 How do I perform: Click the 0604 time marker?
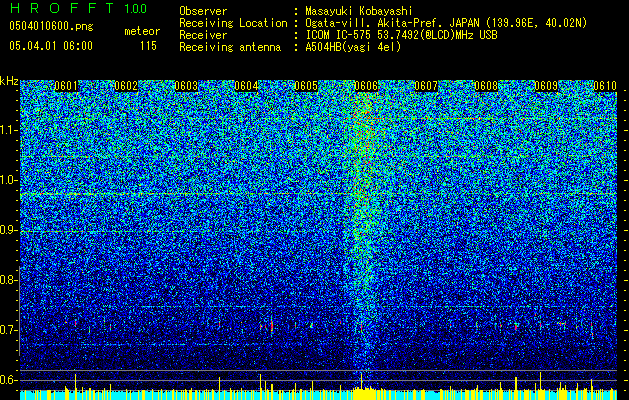pyautogui.click(x=246, y=86)
